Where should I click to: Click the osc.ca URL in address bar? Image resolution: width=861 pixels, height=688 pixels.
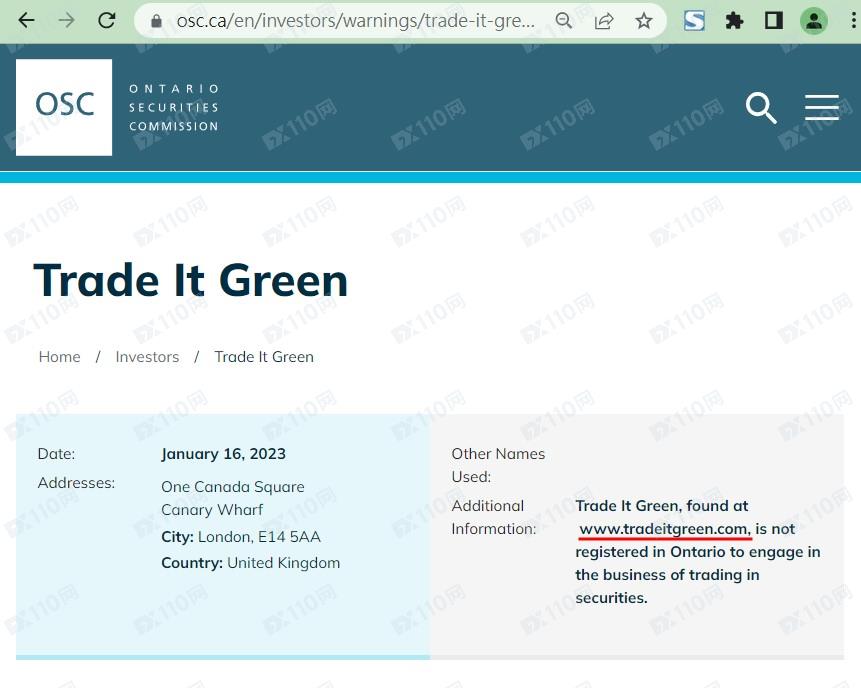[355, 21]
